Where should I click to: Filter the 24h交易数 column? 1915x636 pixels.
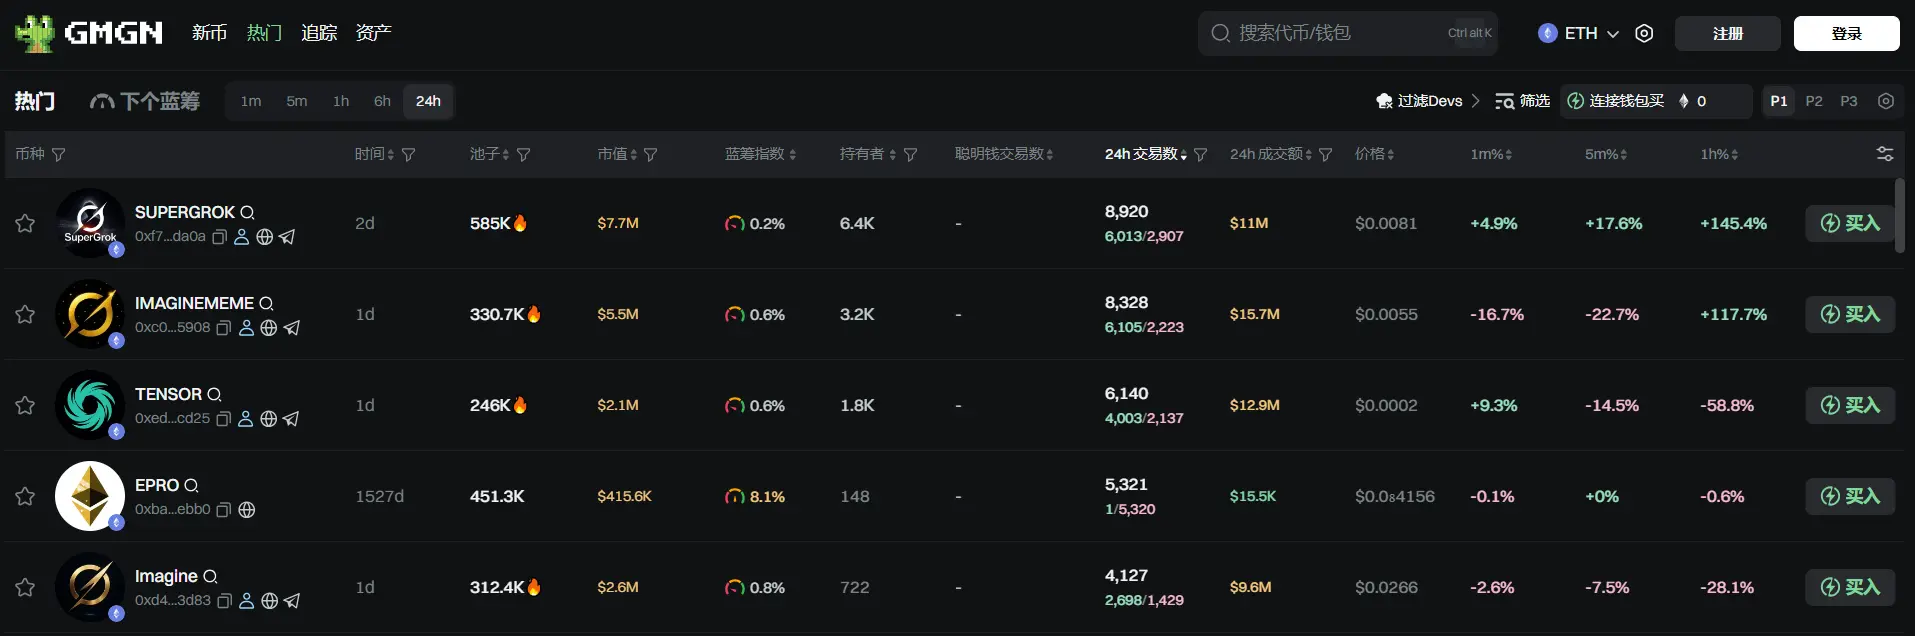1201,155
